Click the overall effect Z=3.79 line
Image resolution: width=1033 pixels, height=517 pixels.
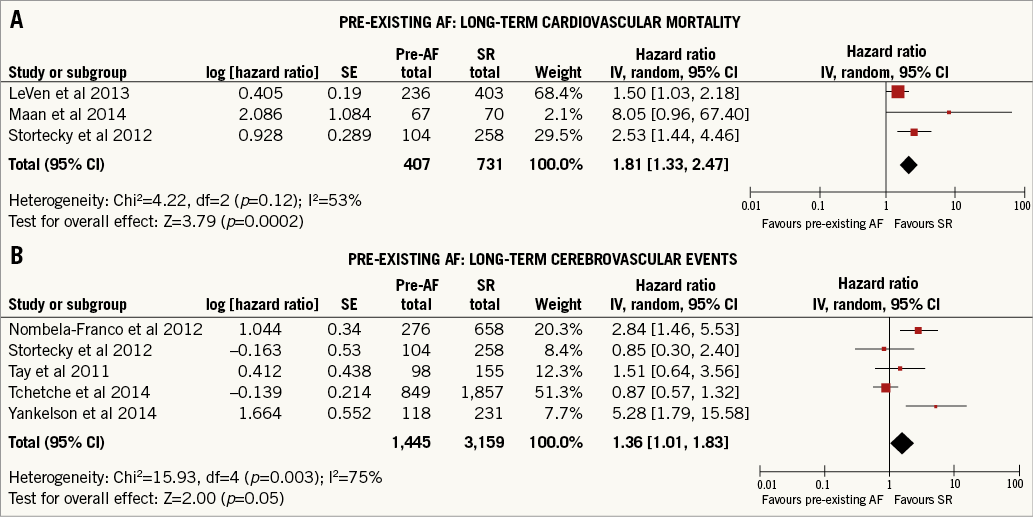tap(155, 220)
